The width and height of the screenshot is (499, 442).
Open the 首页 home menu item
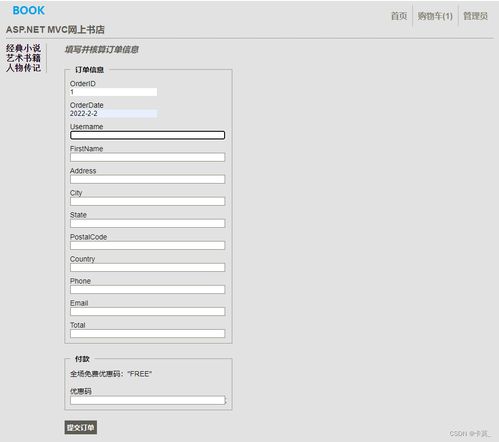click(x=399, y=16)
